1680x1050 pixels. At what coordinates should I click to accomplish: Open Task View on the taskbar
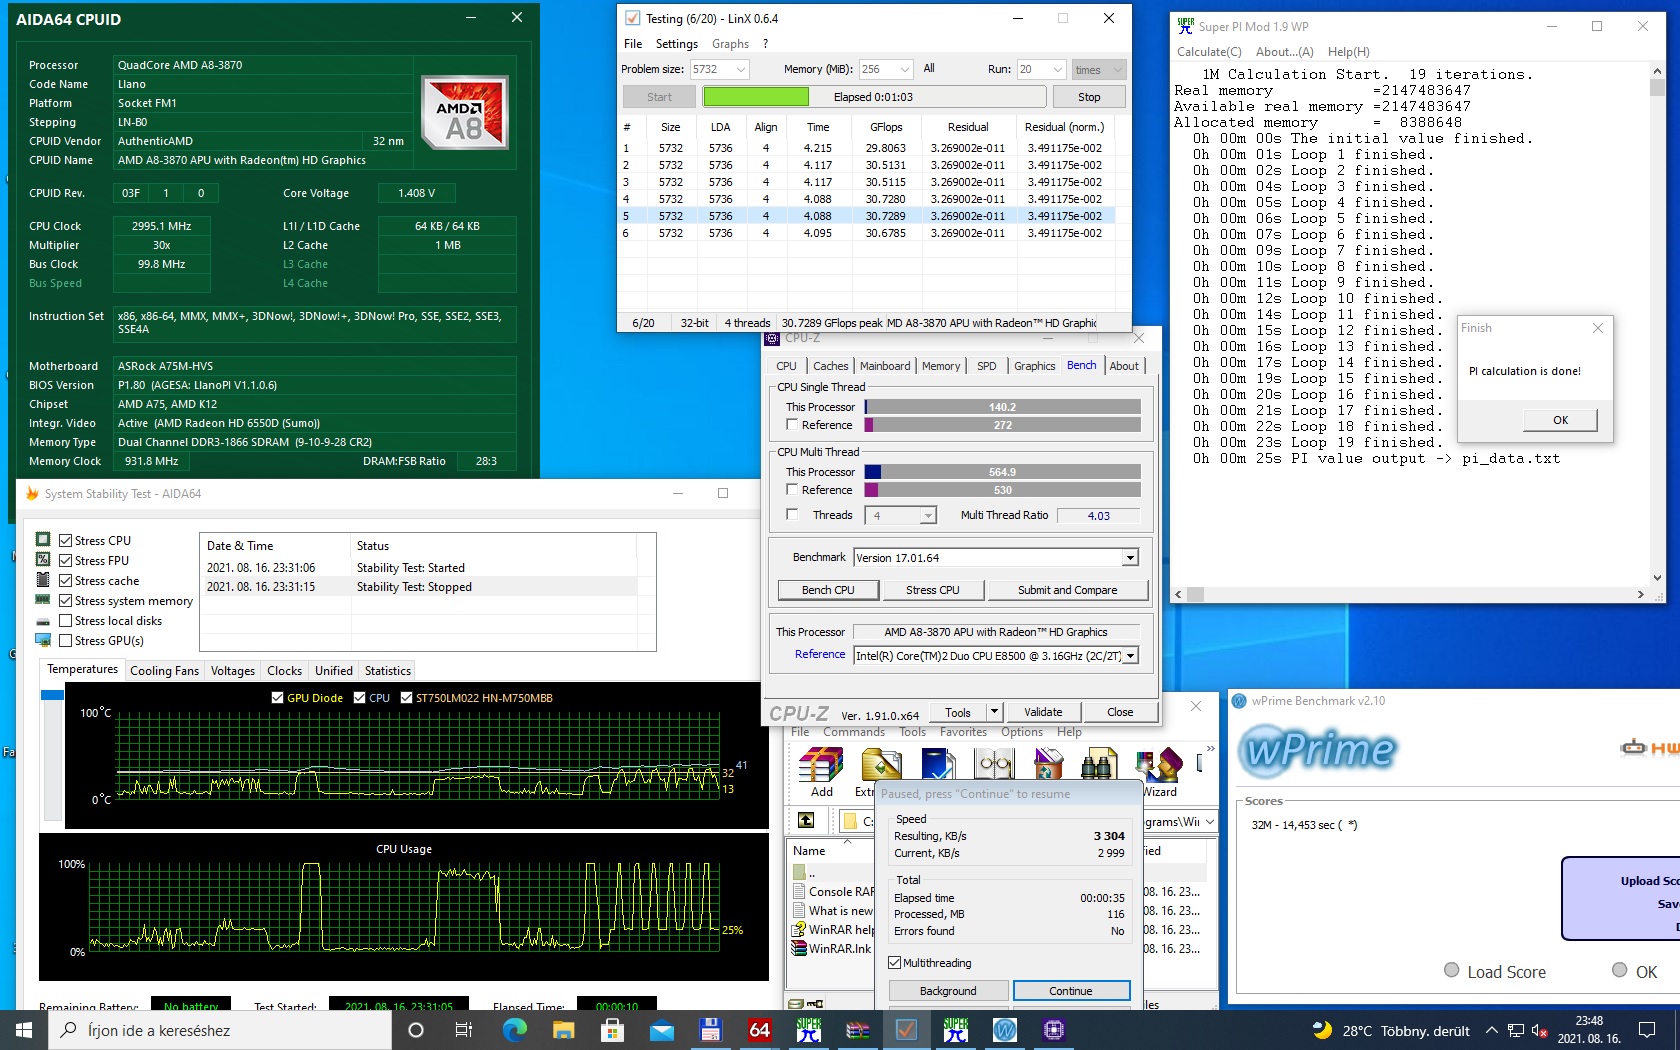[464, 1030]
